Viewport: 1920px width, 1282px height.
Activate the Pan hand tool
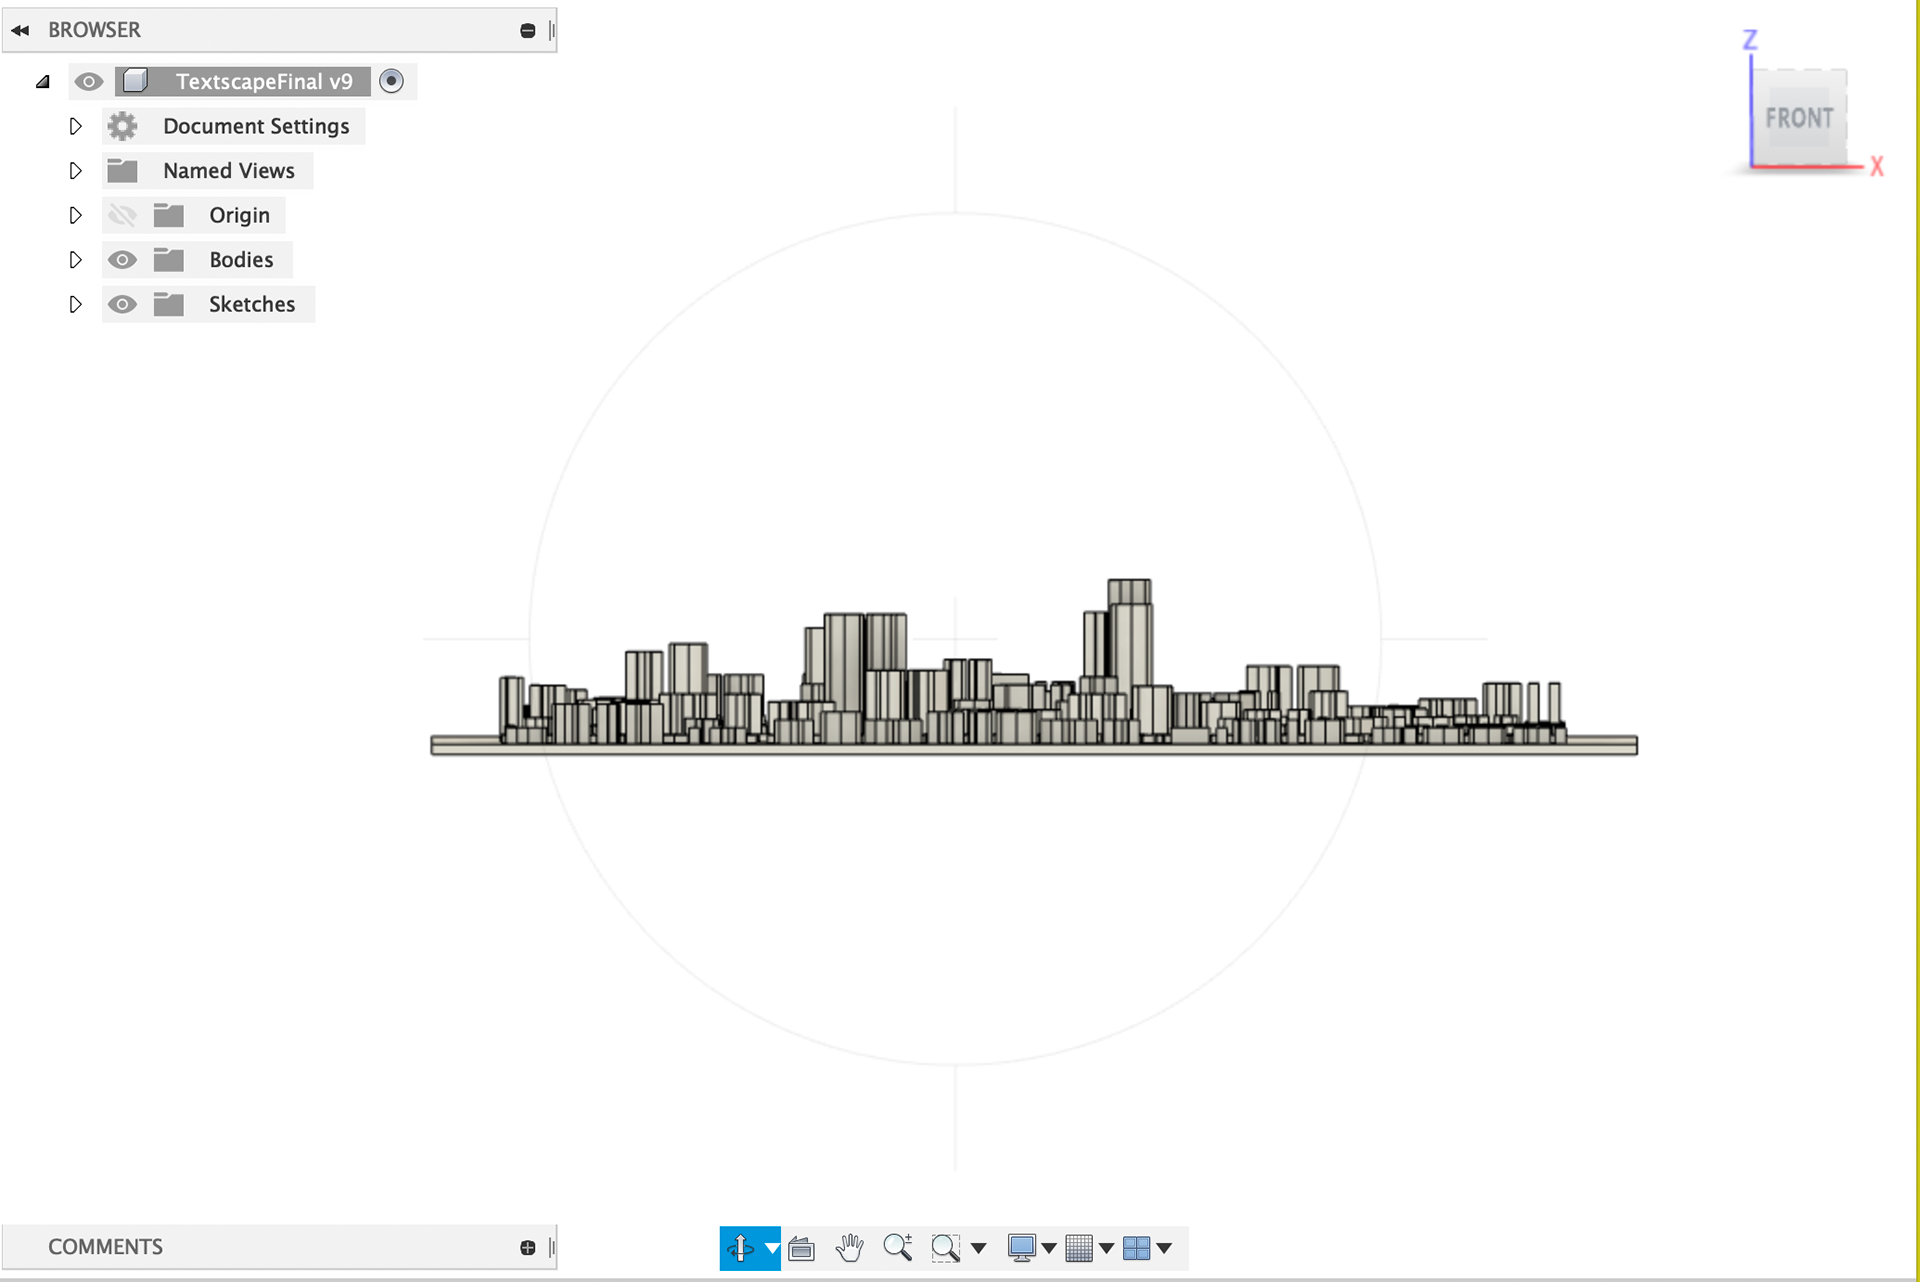click(850, 1248)
